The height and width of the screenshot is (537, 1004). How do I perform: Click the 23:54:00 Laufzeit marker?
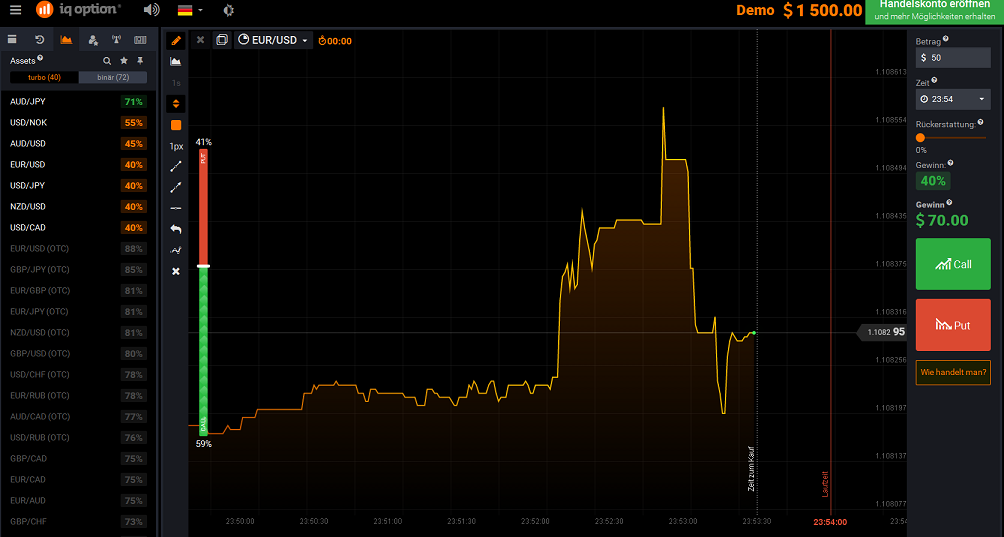[830, 522]
